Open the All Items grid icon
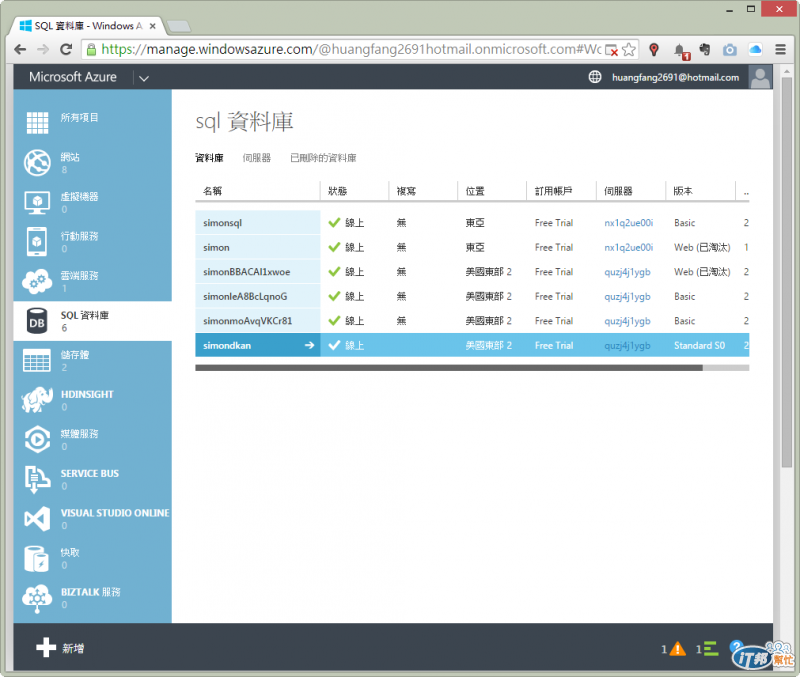Viewport: 800px width, 677px height. pyautogui.click(x=37, y=122)
